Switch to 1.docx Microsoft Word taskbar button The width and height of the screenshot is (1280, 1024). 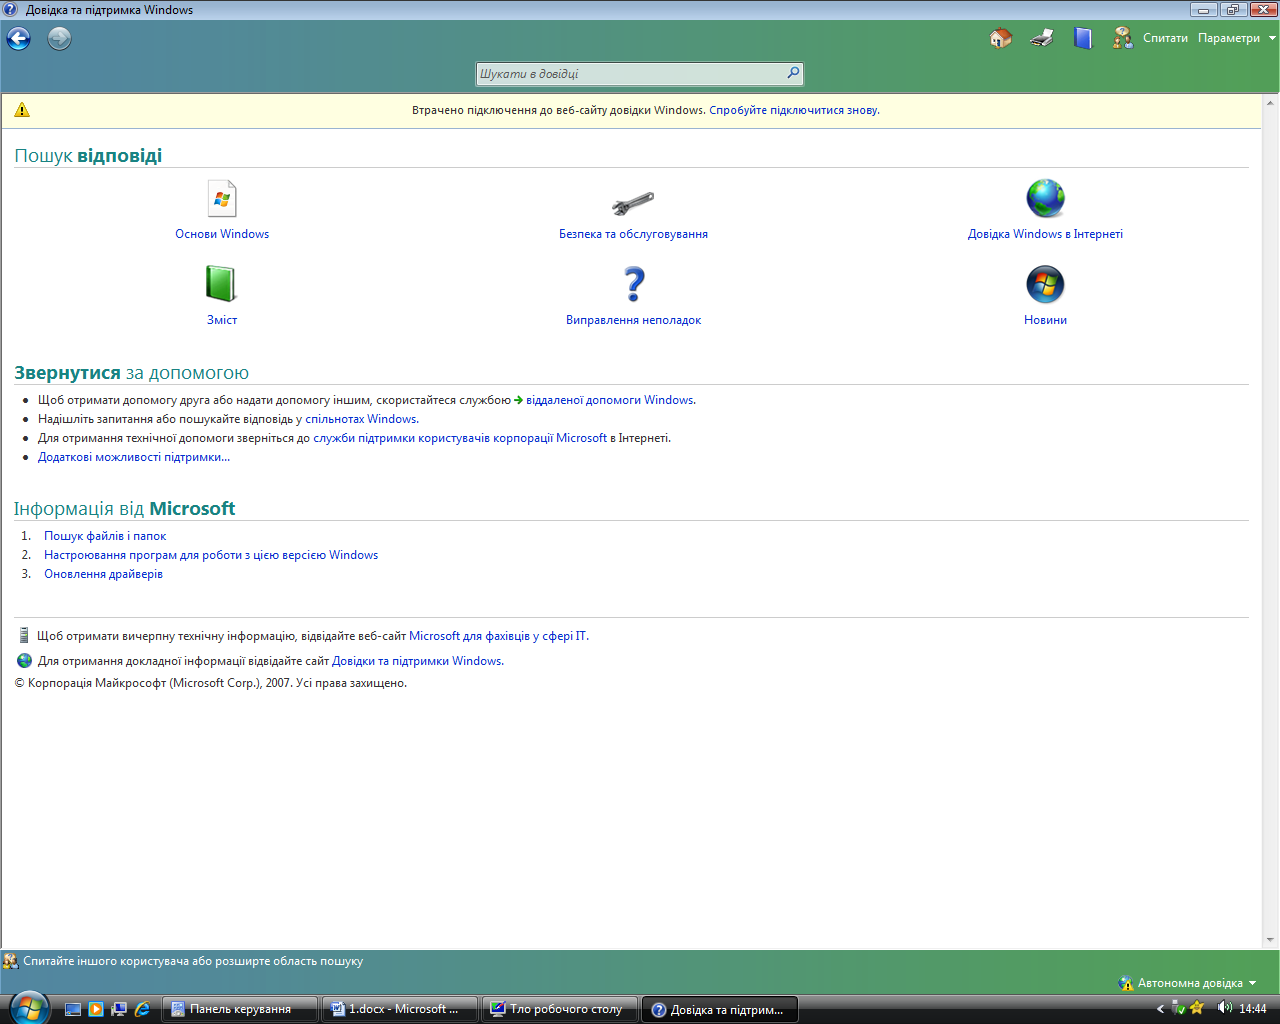pos(400,1009)
